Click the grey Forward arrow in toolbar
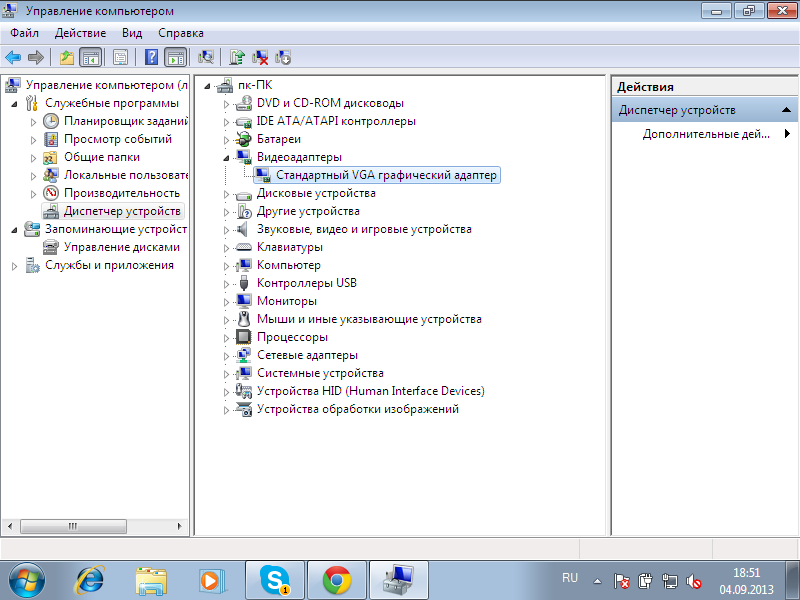The width and height of the screenshot is (800, 600). 35,57
